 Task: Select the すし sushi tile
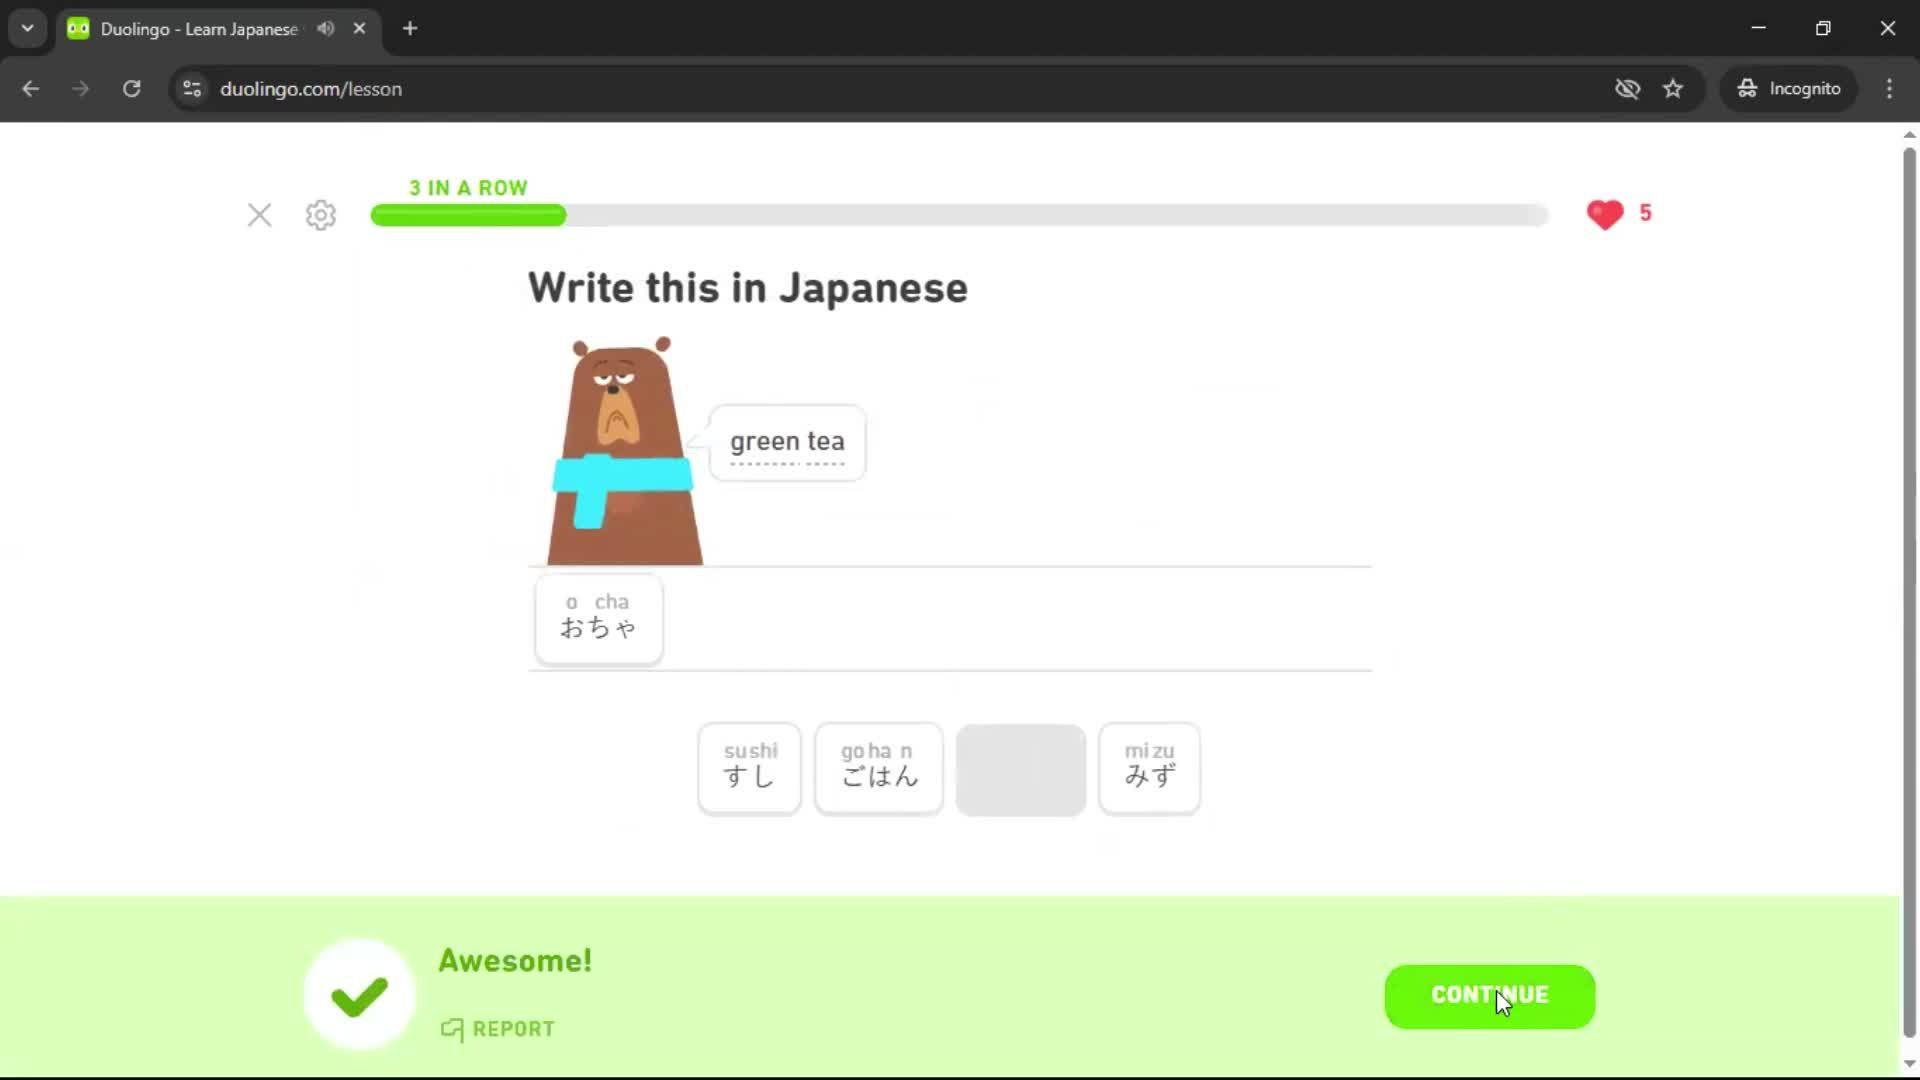tap(748, 768)
